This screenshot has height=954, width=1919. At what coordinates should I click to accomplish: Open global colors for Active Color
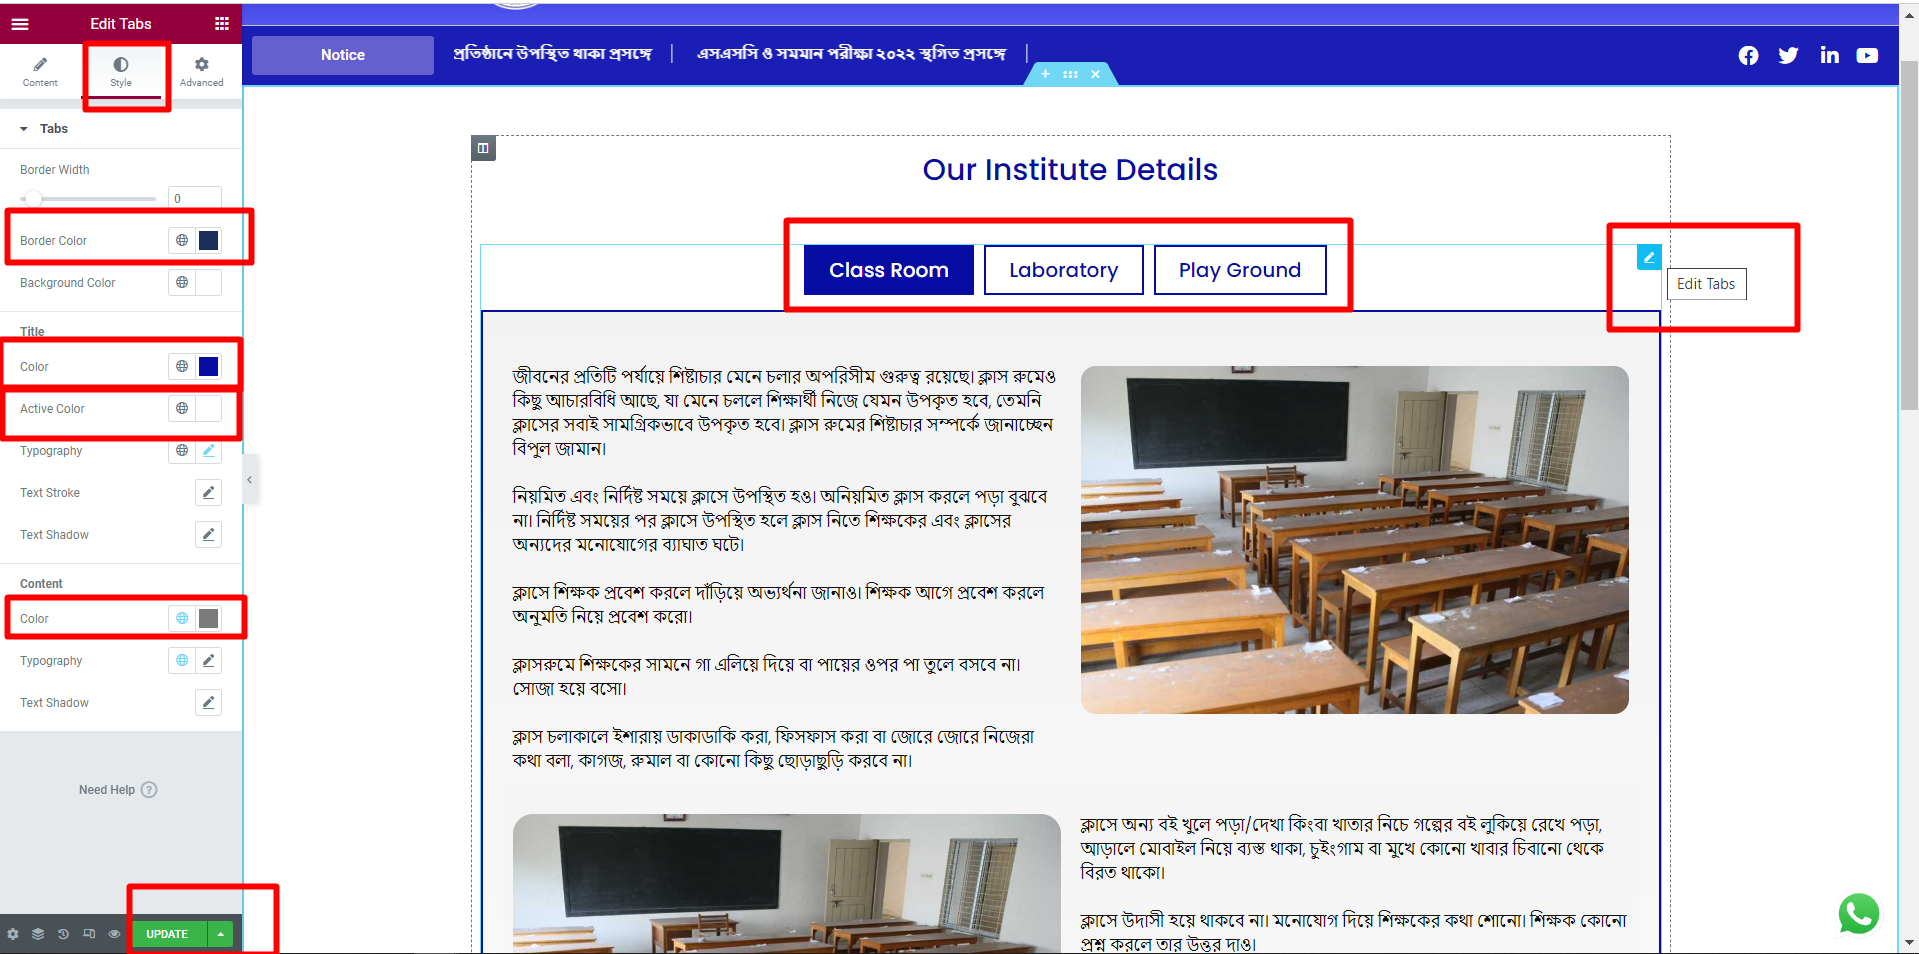pos(182,408)
